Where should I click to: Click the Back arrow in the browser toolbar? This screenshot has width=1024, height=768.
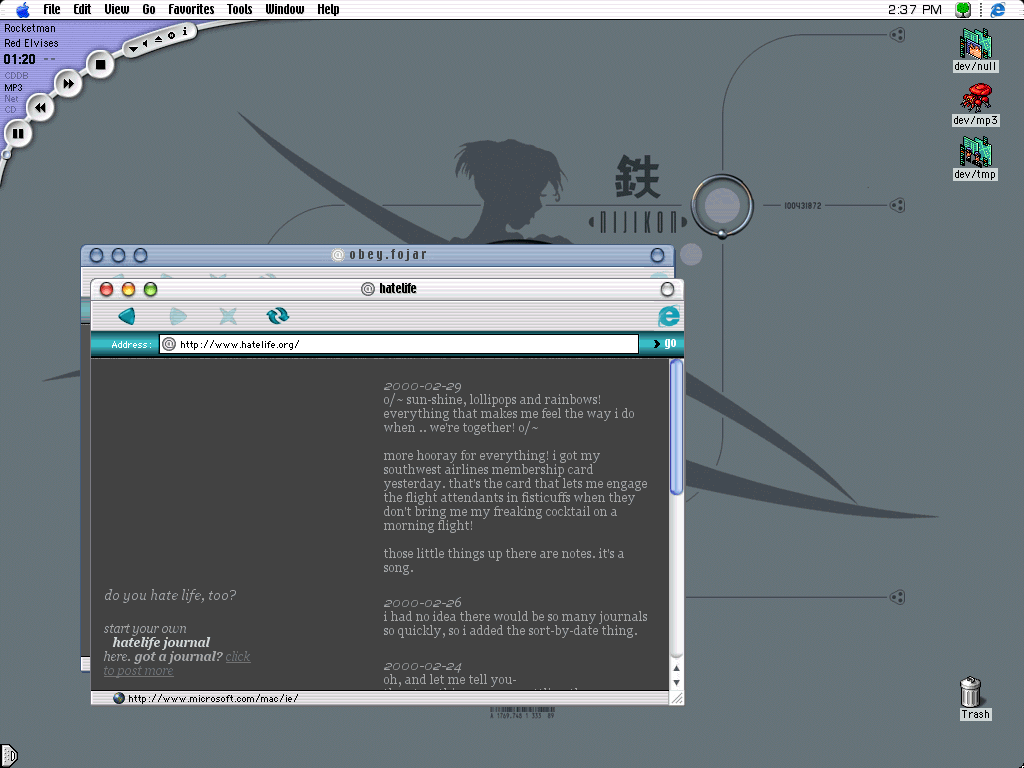click(126, 317)
